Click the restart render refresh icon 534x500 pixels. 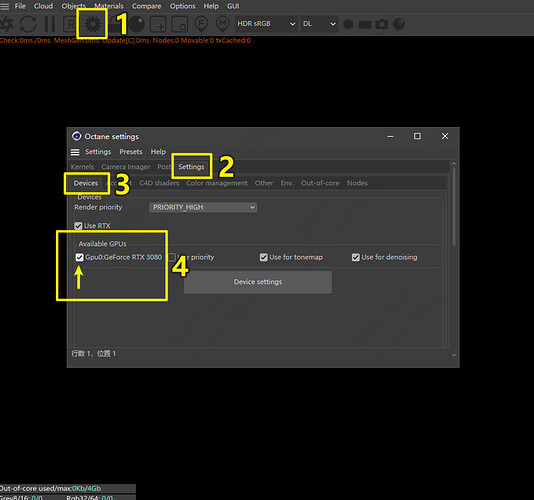[28, 24]
